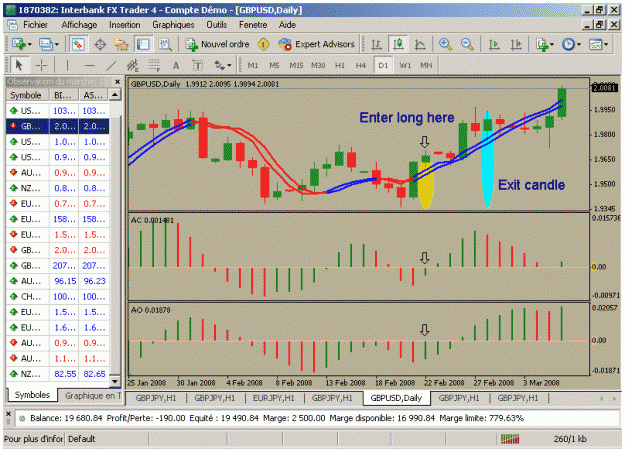
Task: Click the Symbole column header
Action: point(26,95)
